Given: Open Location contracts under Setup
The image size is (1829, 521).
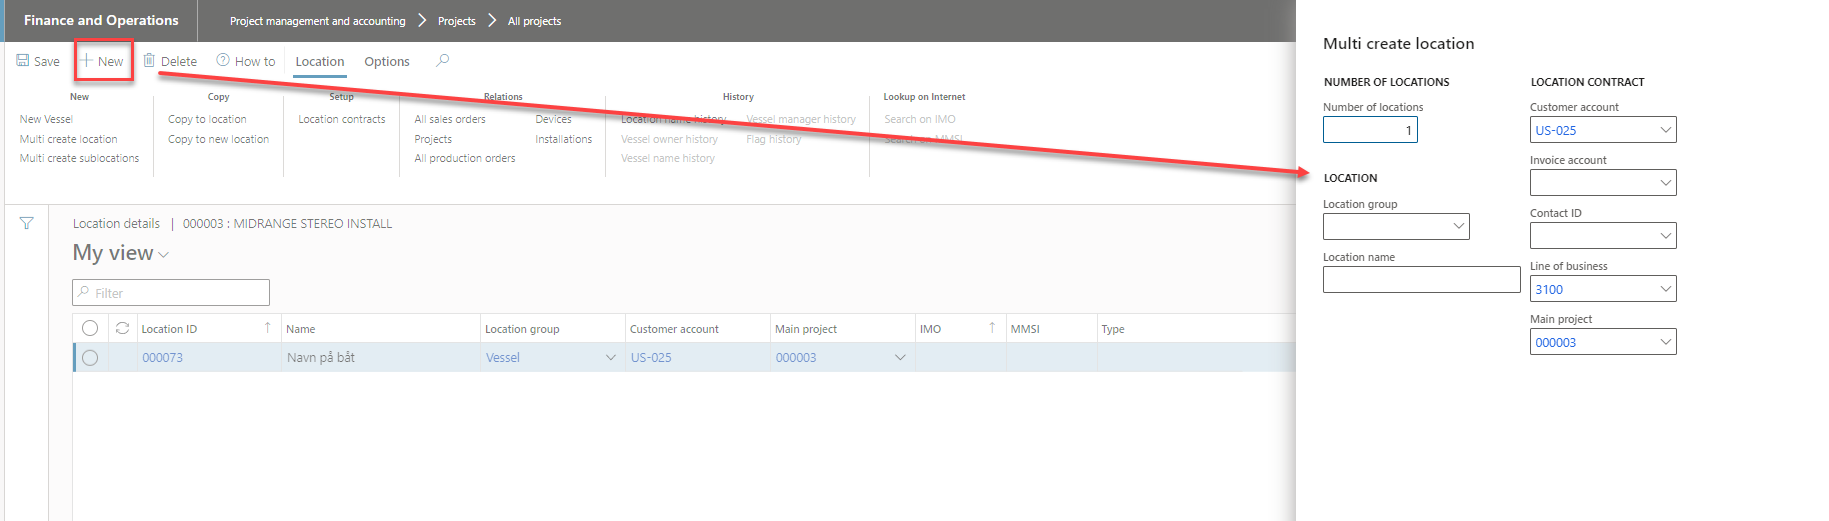Looking at the screenshot, I should pyautogui.click(x=342, y=119).
